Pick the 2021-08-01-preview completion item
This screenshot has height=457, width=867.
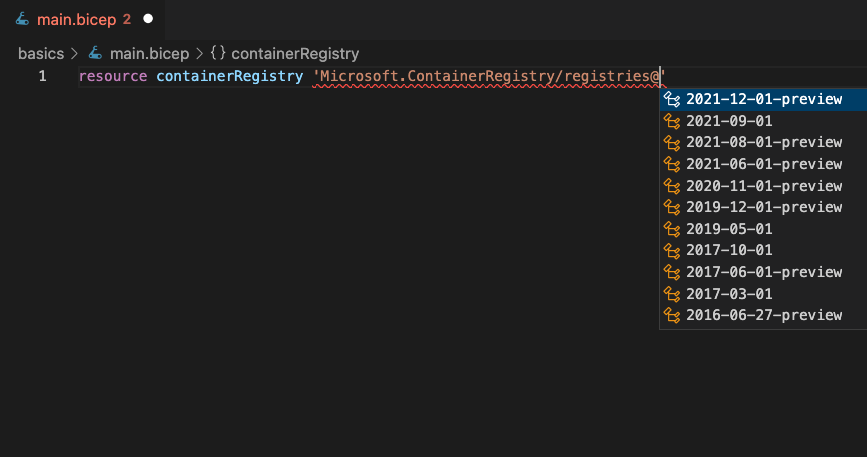point(764,142)
